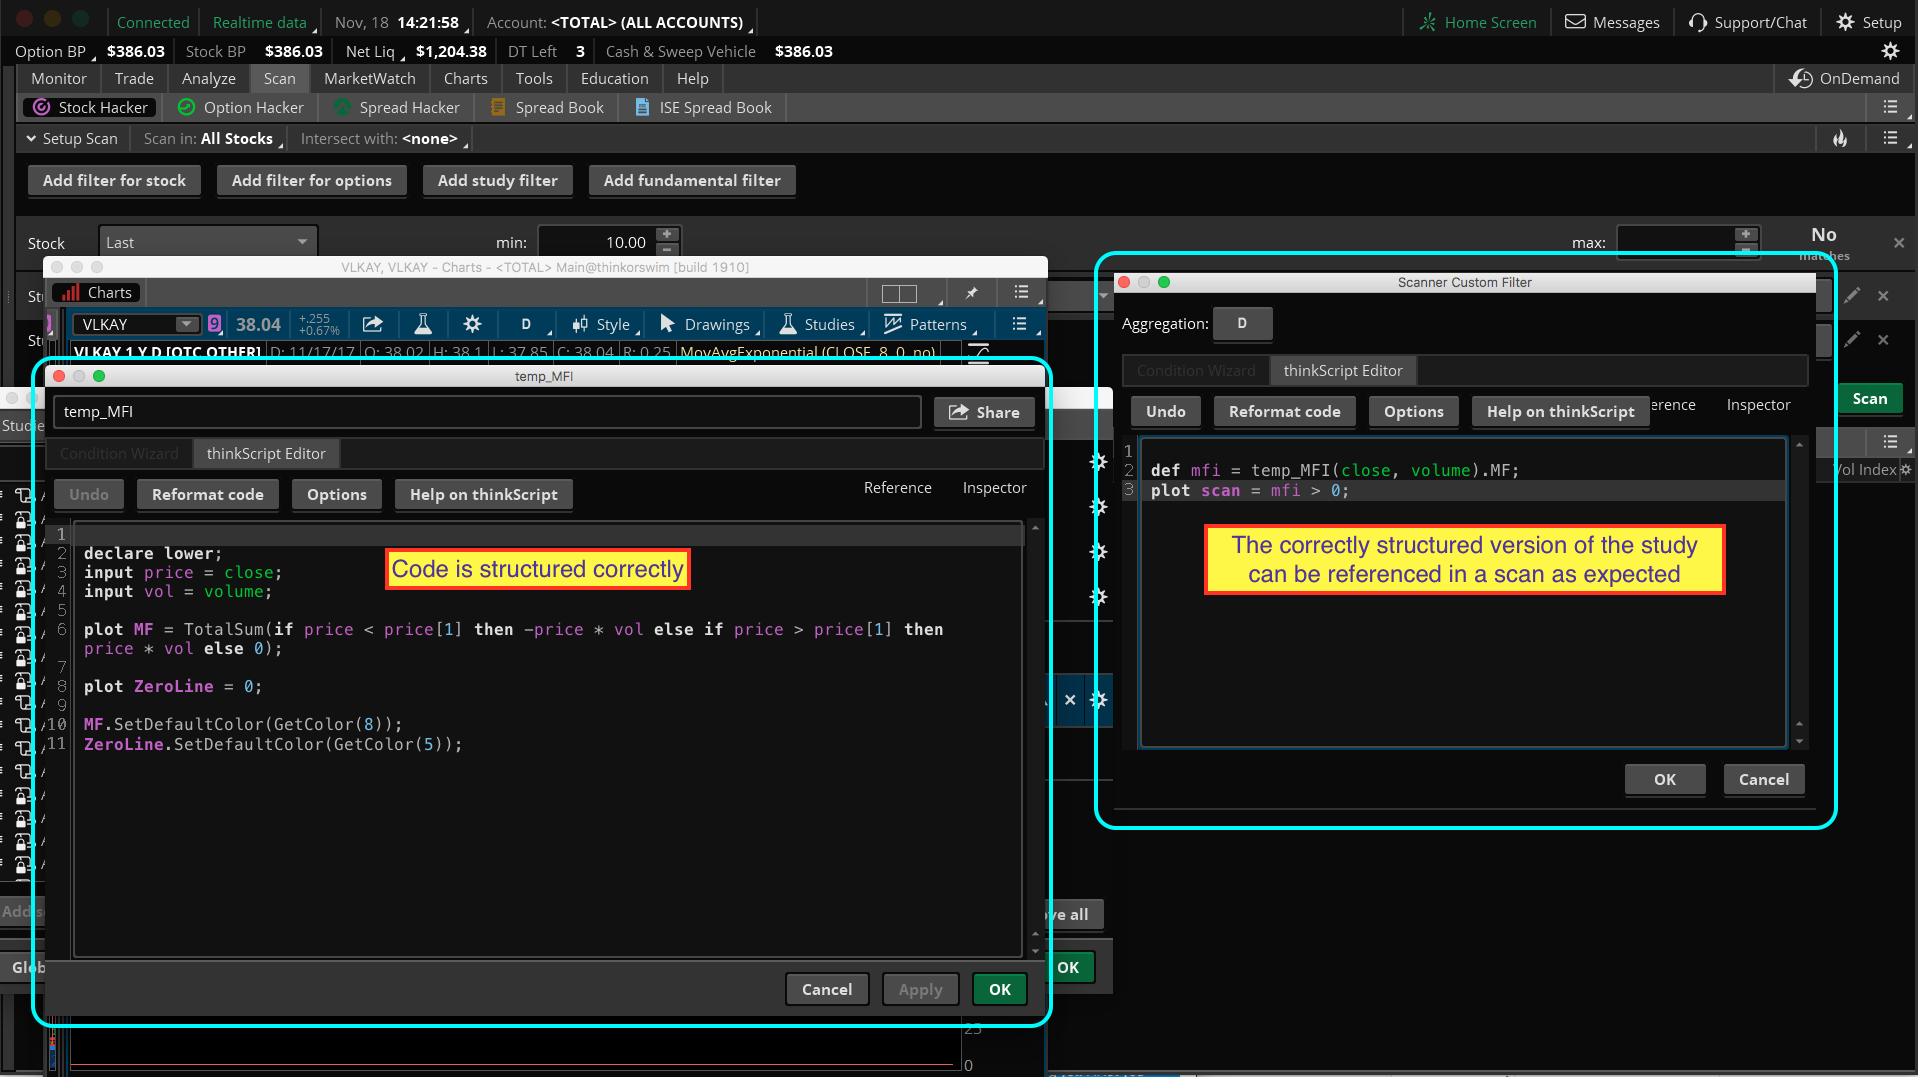Image resolution: width=1918 pixels, height=1077 pixels.
Task: Open the MarketWatch menu tab
Action: coord(370,78)
